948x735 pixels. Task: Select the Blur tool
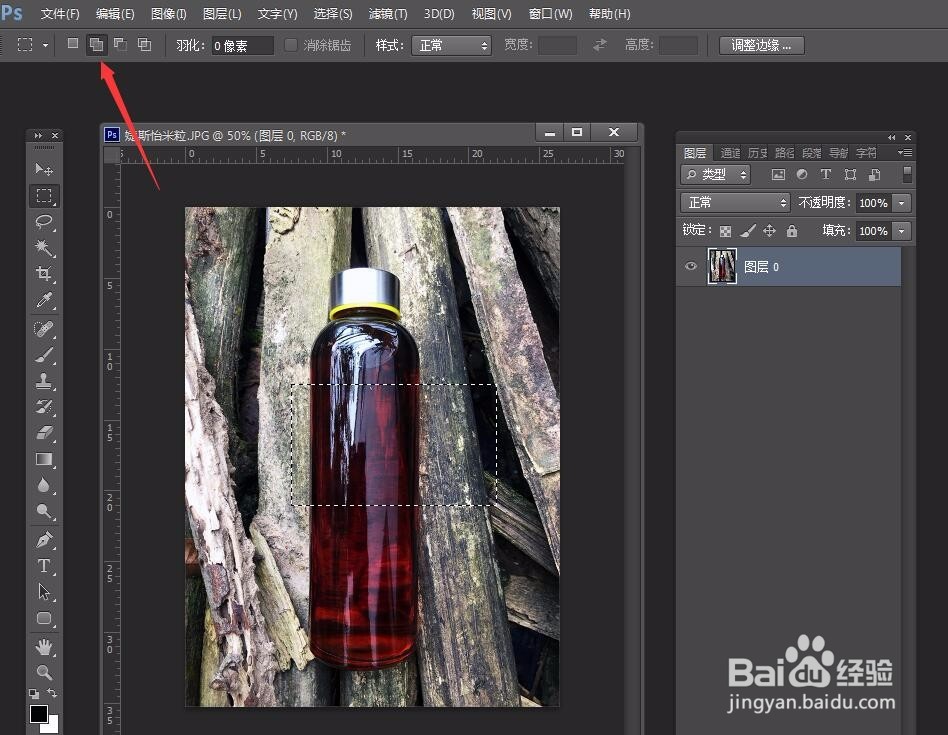point(44,485)
